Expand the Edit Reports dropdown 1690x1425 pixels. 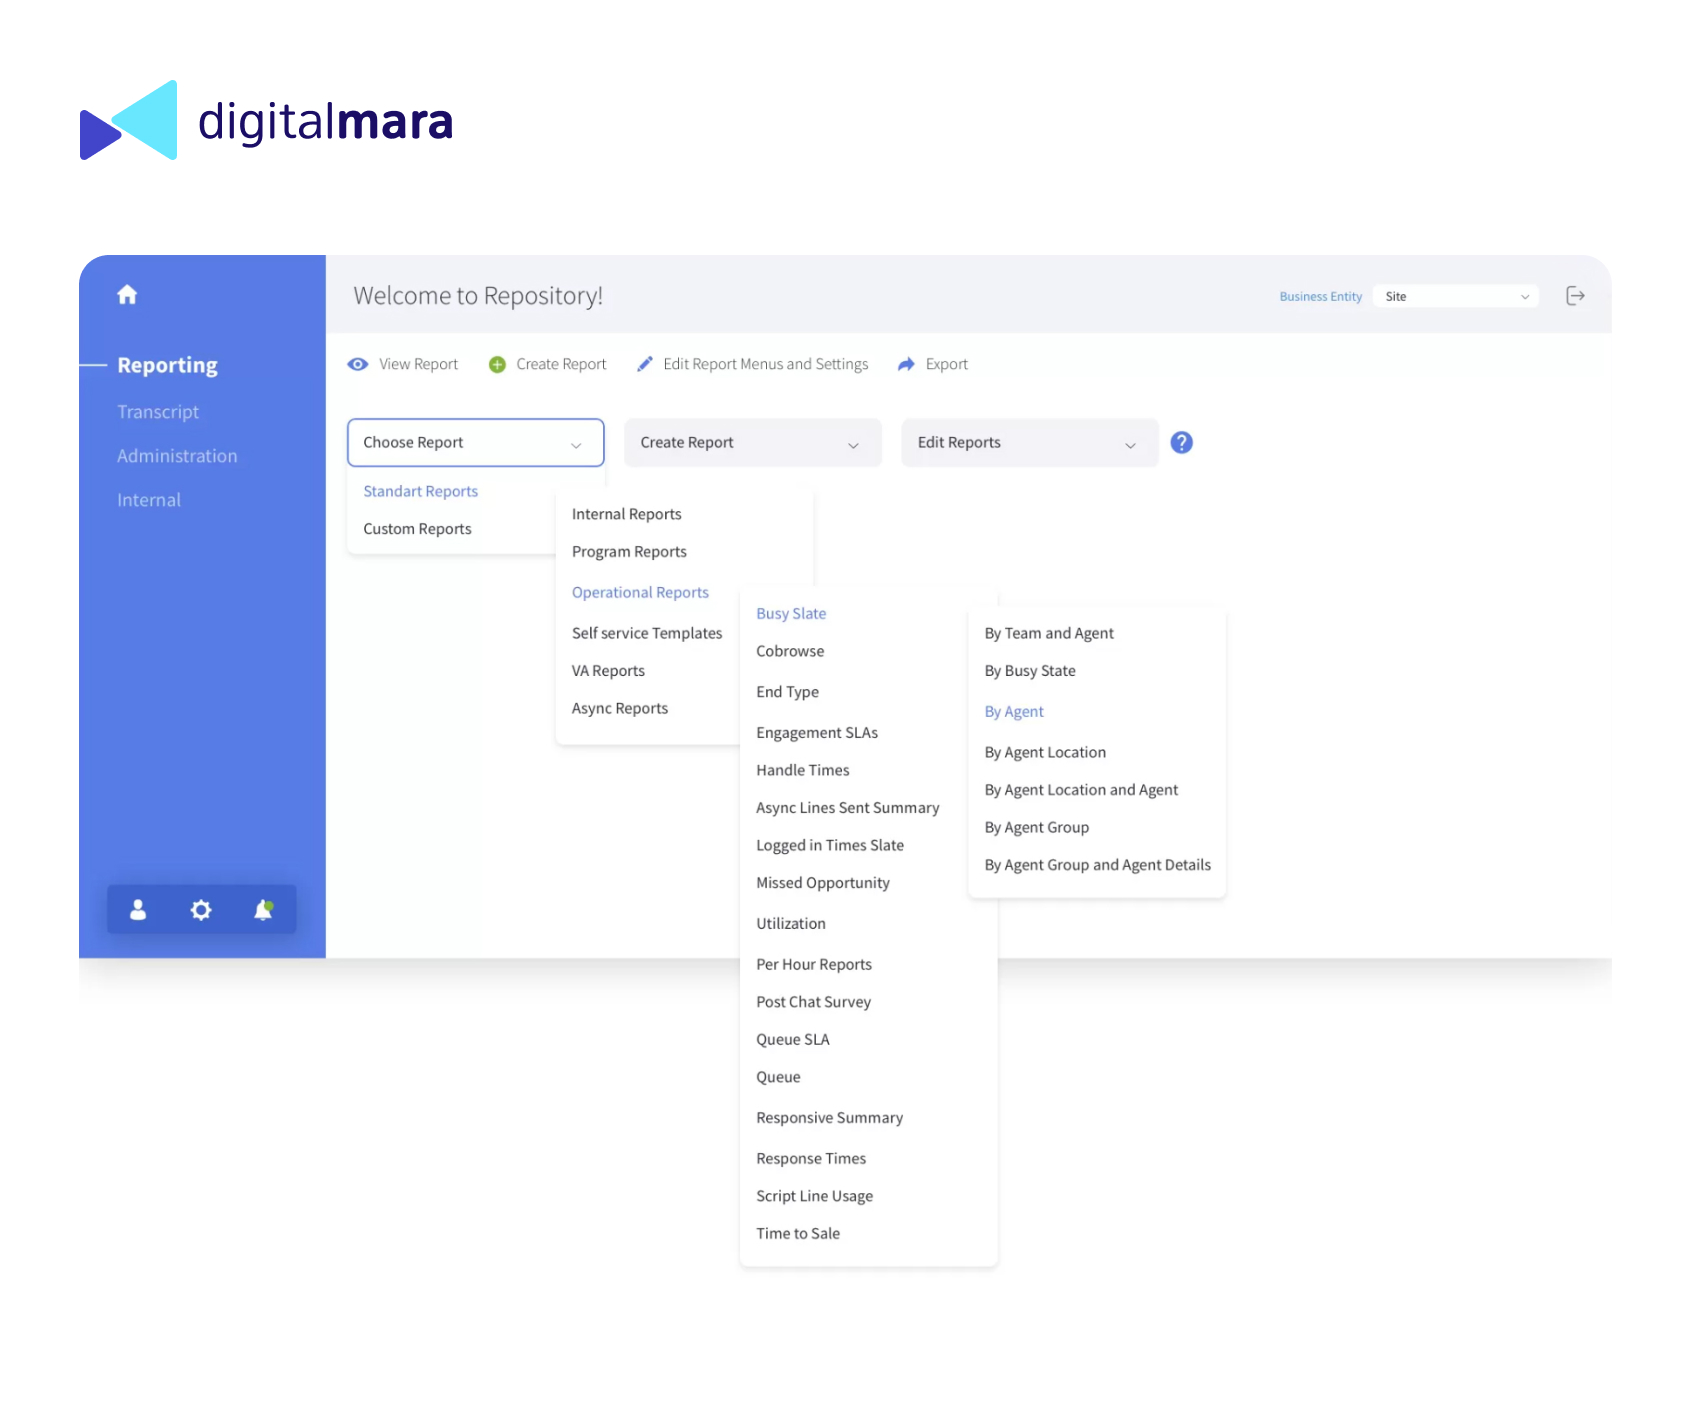click(1029, 443)
